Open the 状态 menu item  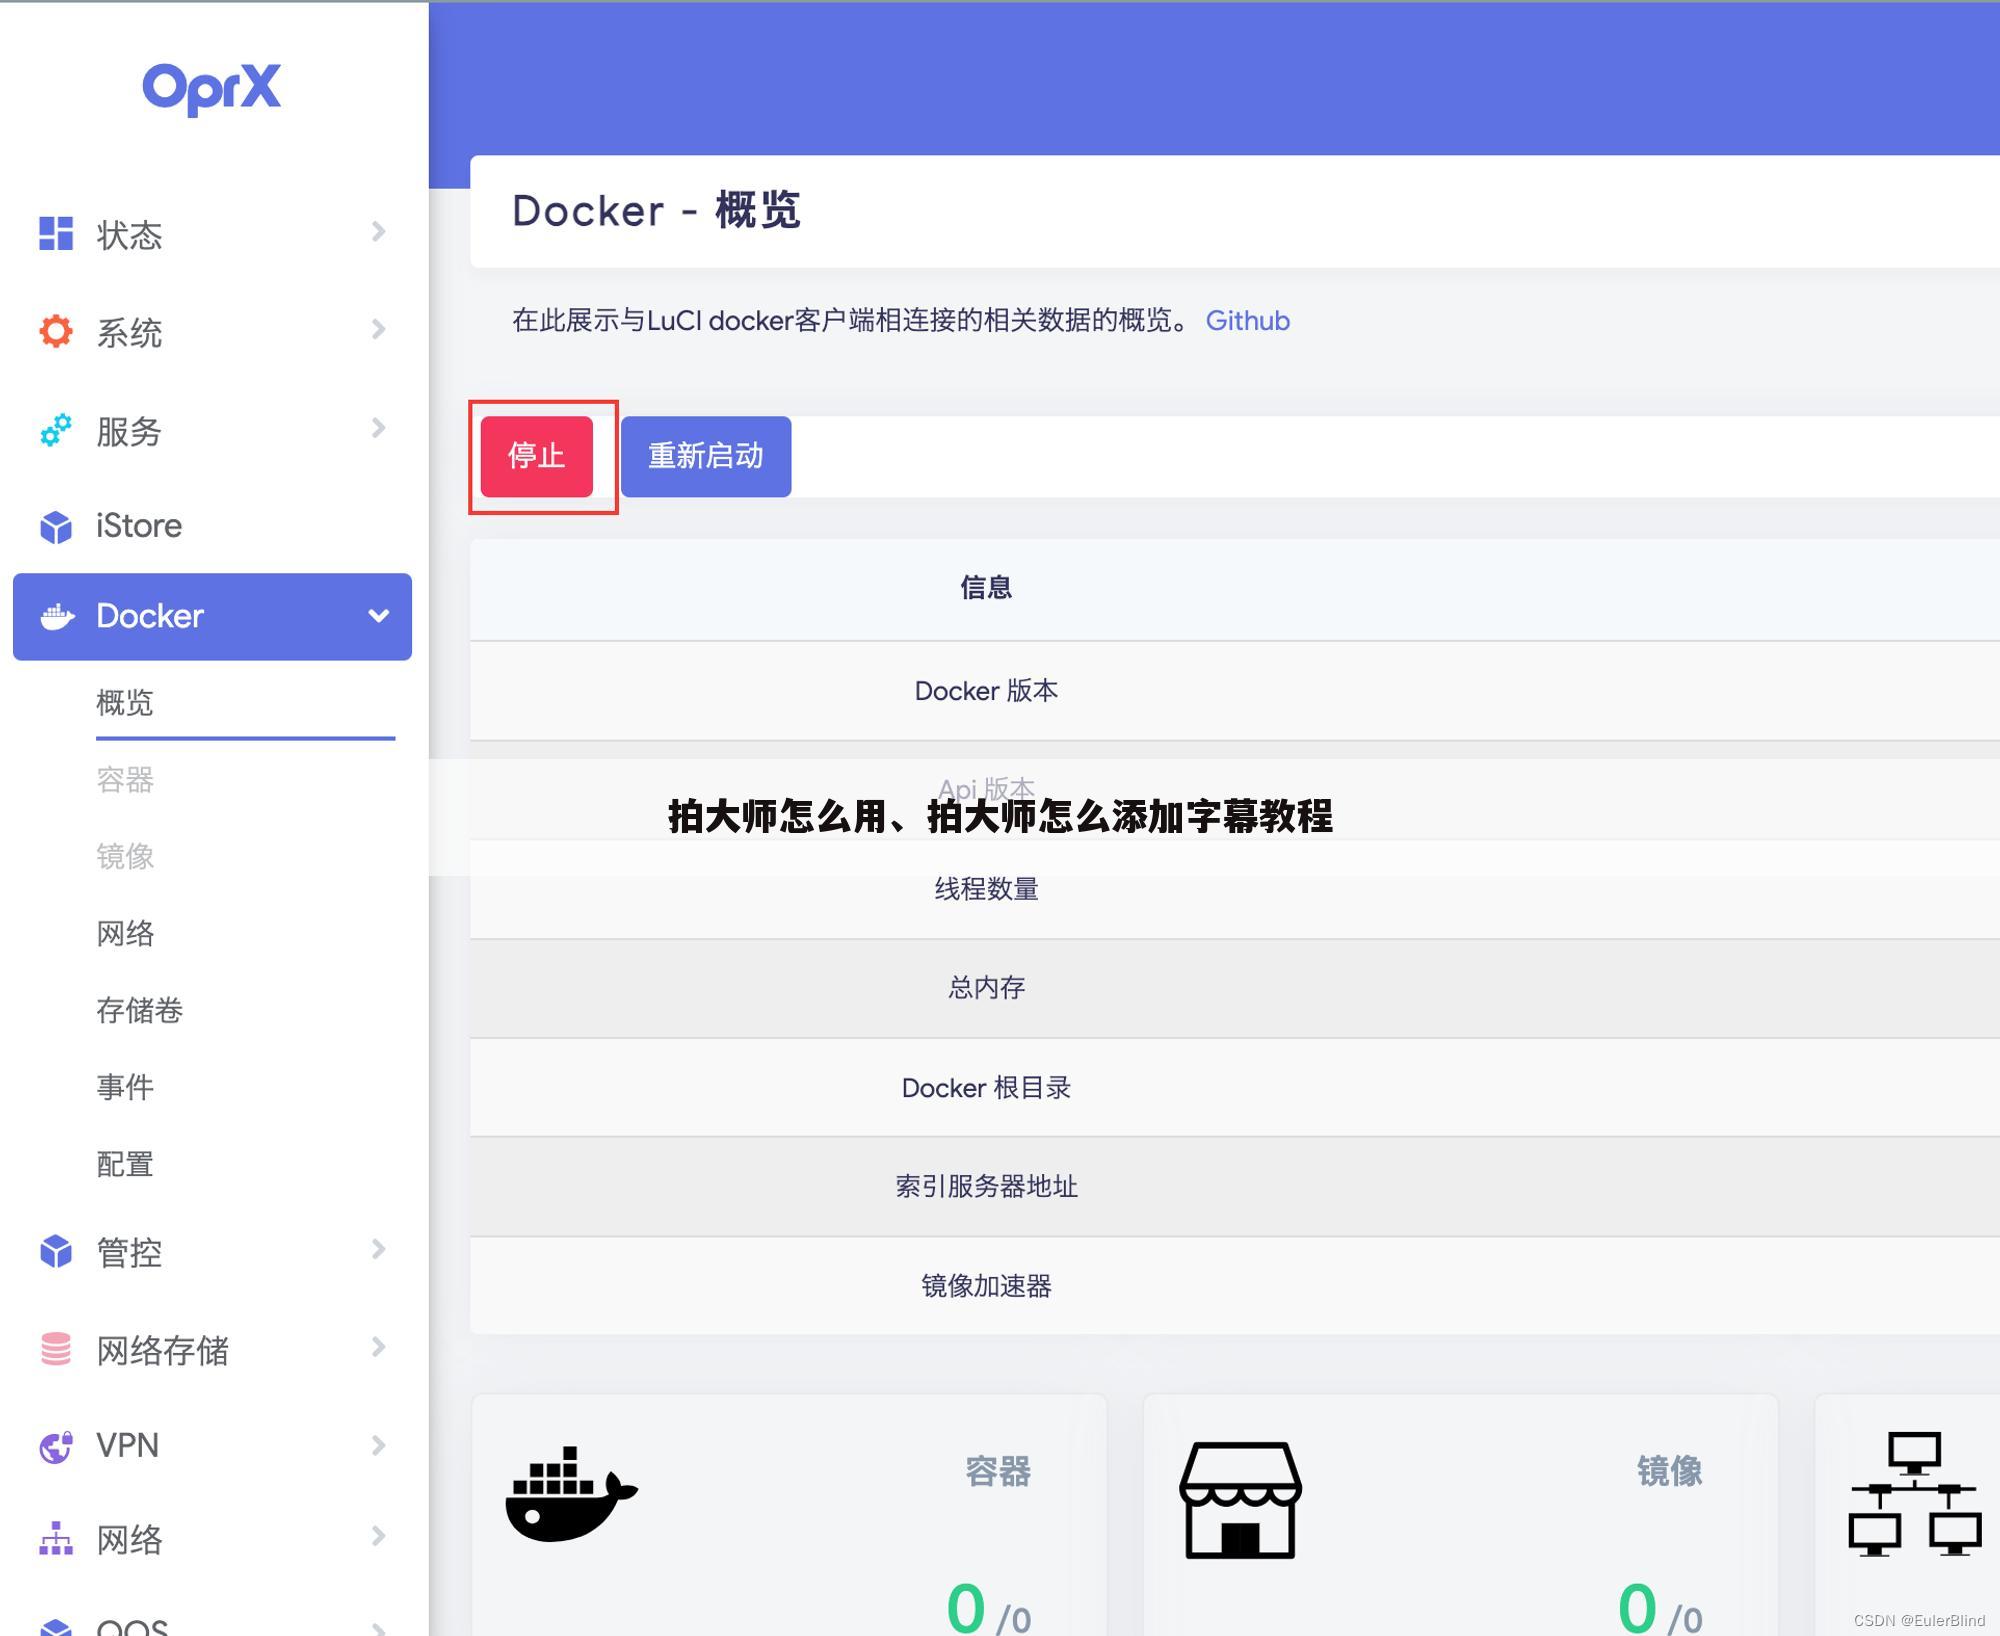[x=212, y=234]
